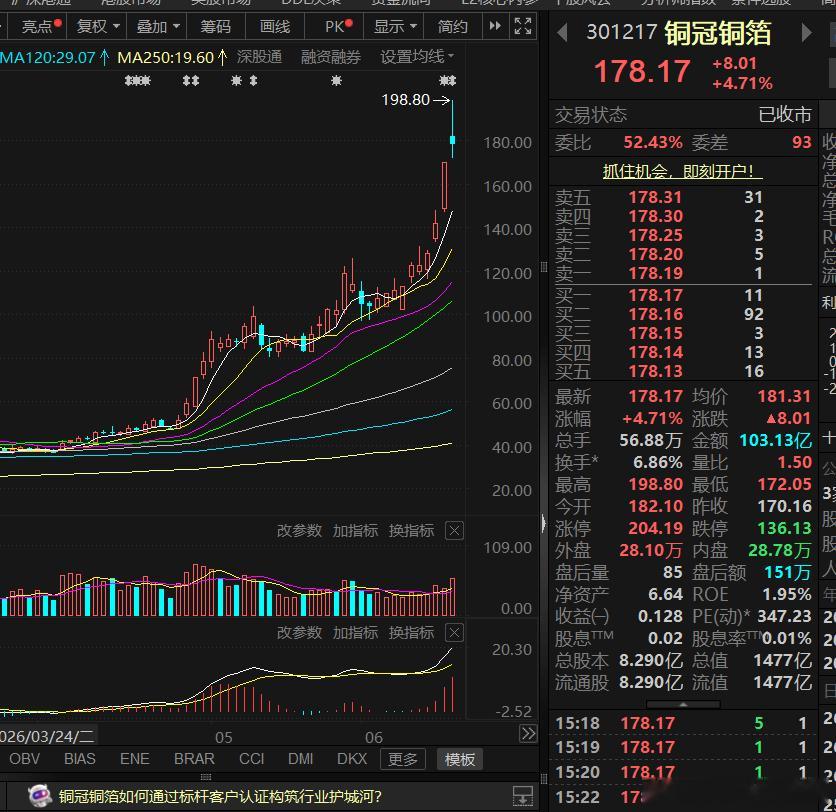Click the 跌停 value 136.13
Screen dimensions: 836x812
(x=784, y=528)
